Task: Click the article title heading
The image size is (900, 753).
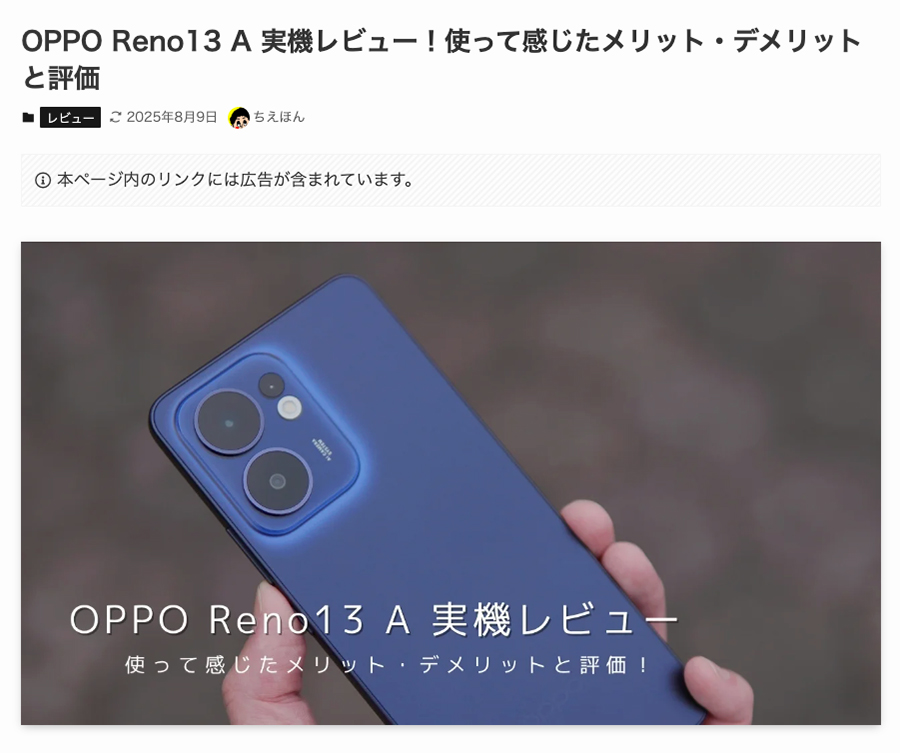Action: pos(441,59)
